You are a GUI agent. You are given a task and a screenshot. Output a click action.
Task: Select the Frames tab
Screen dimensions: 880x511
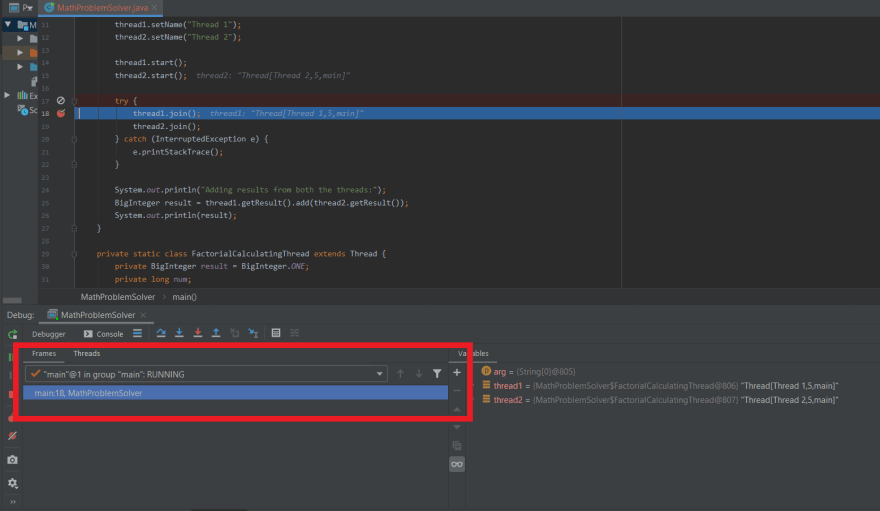44,353
